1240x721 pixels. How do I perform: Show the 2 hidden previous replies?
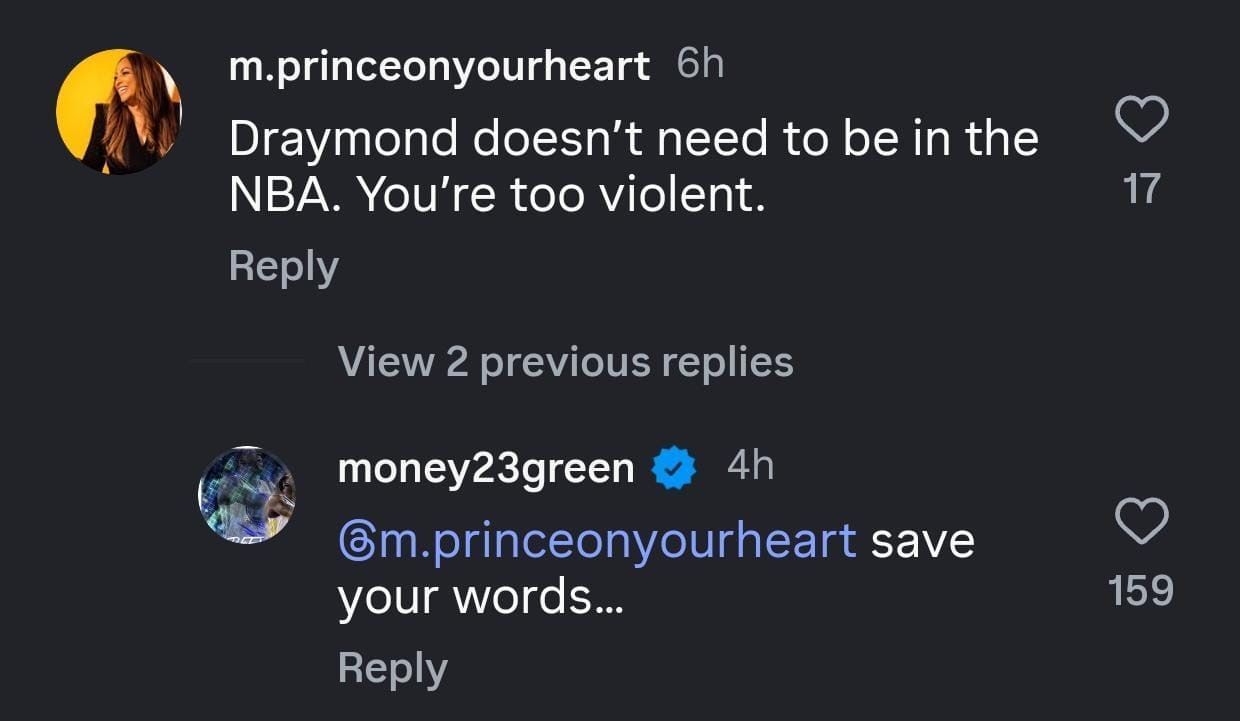pos(565,362)
